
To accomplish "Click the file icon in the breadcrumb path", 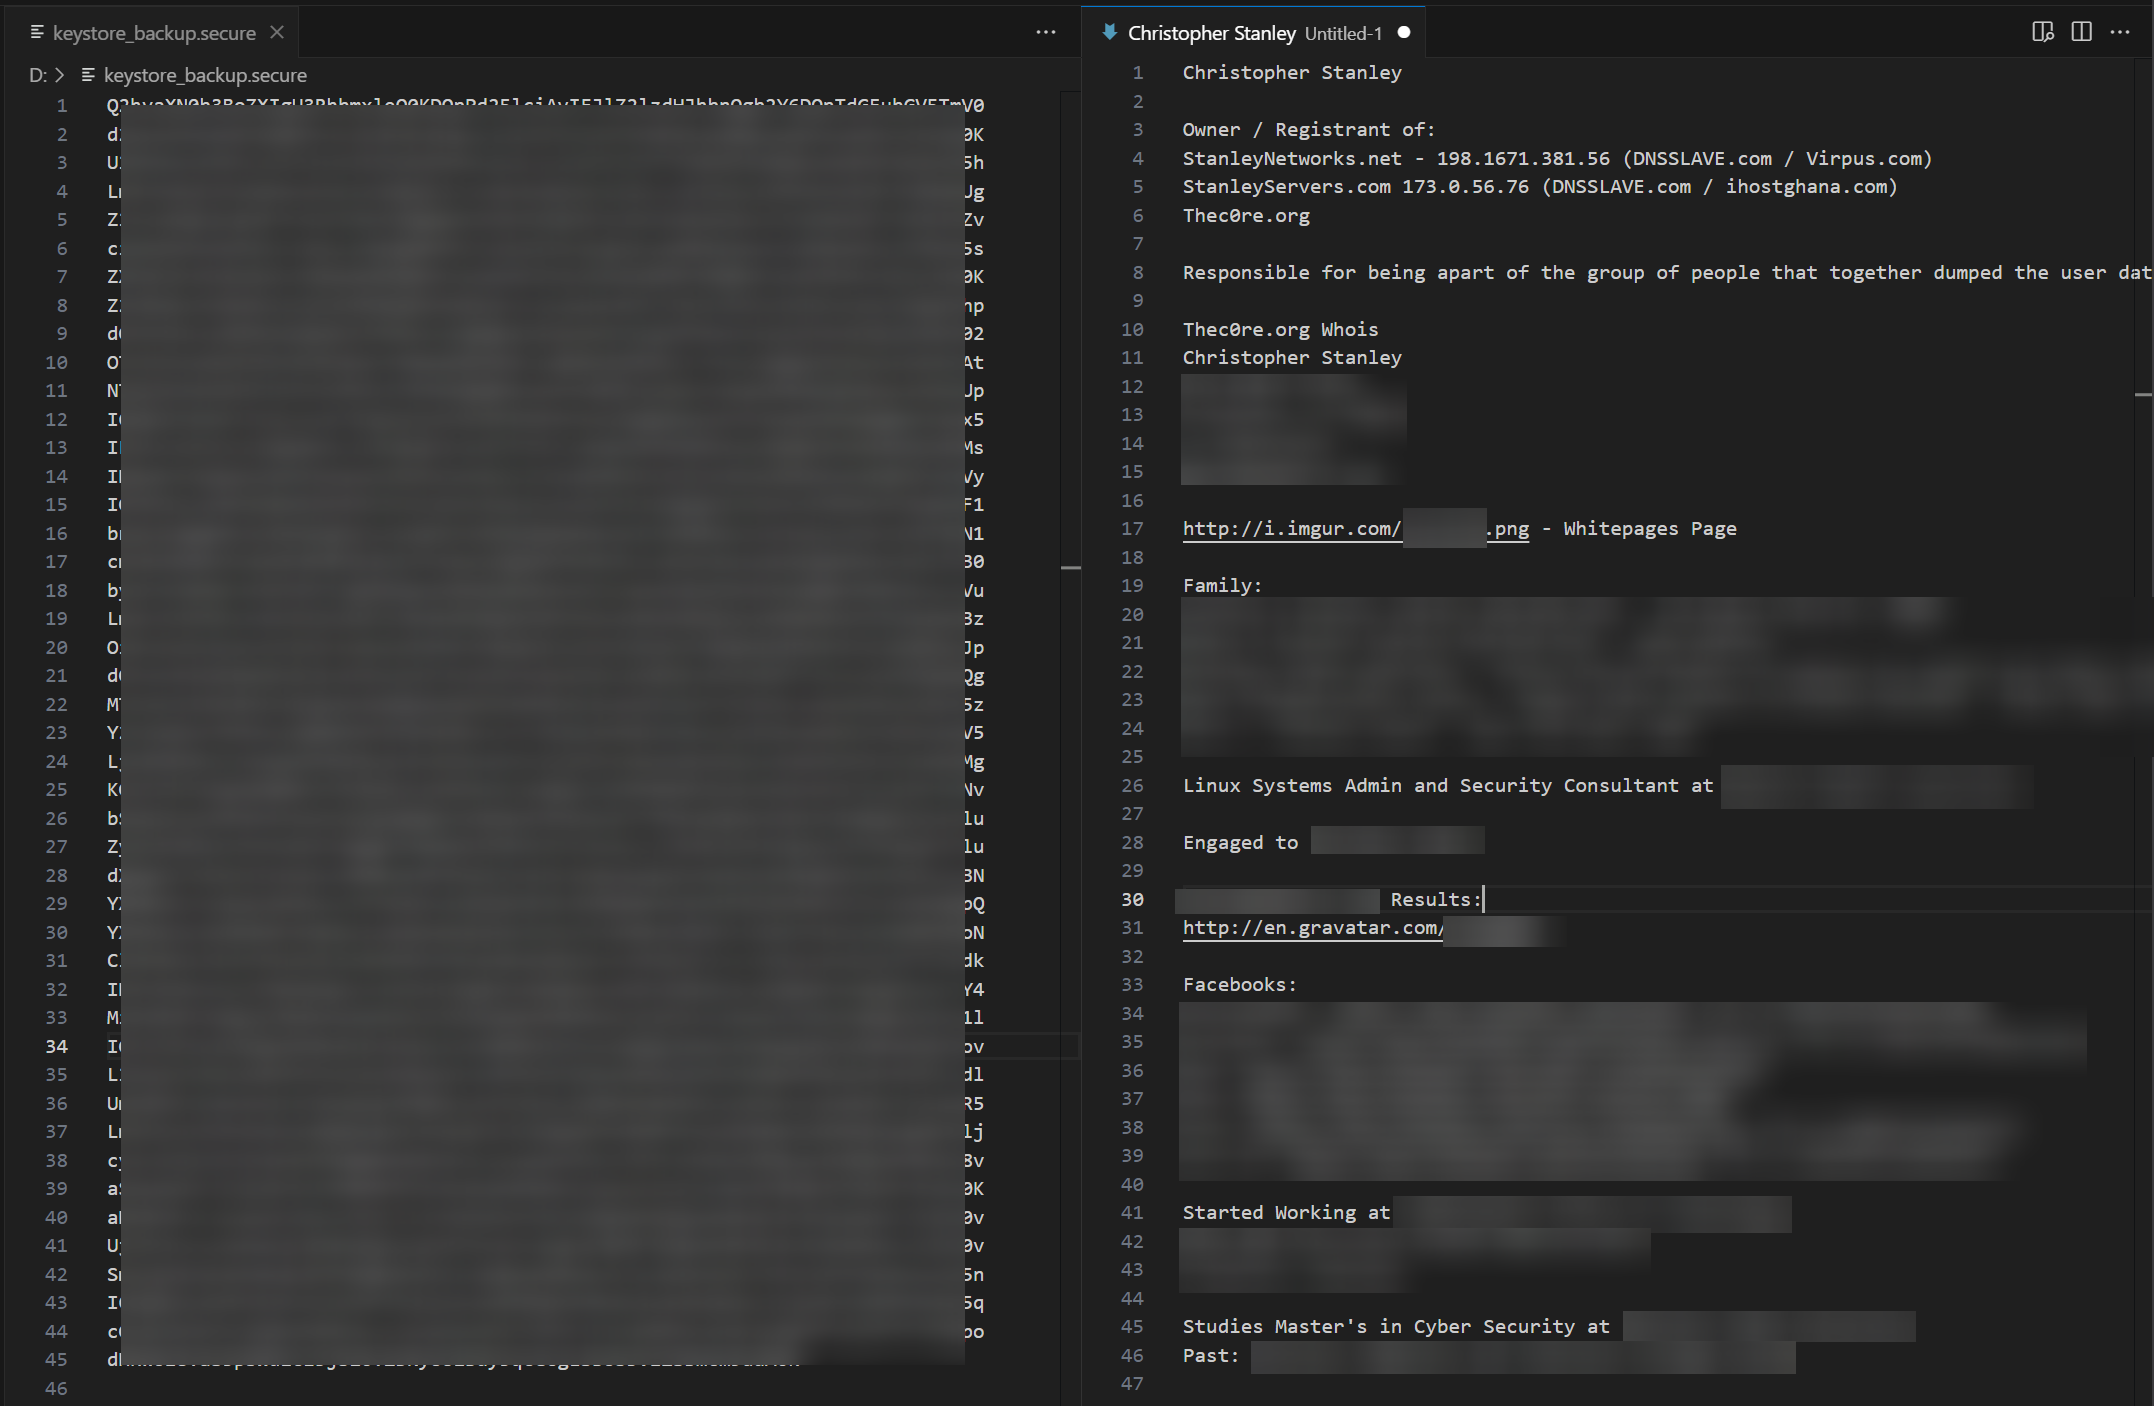I will (x=88, y=75).
